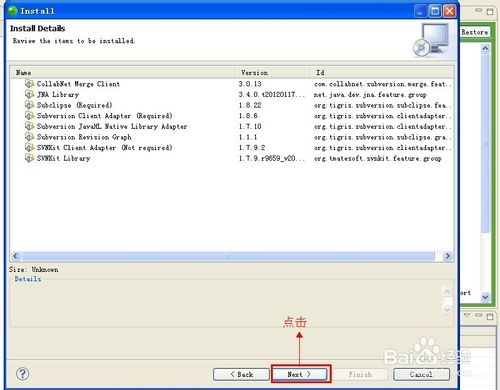Image resolution: width=500 pixels, height=390 pixels.
Task: Maximize the lower background panel
Action: (x=490, y=316)
